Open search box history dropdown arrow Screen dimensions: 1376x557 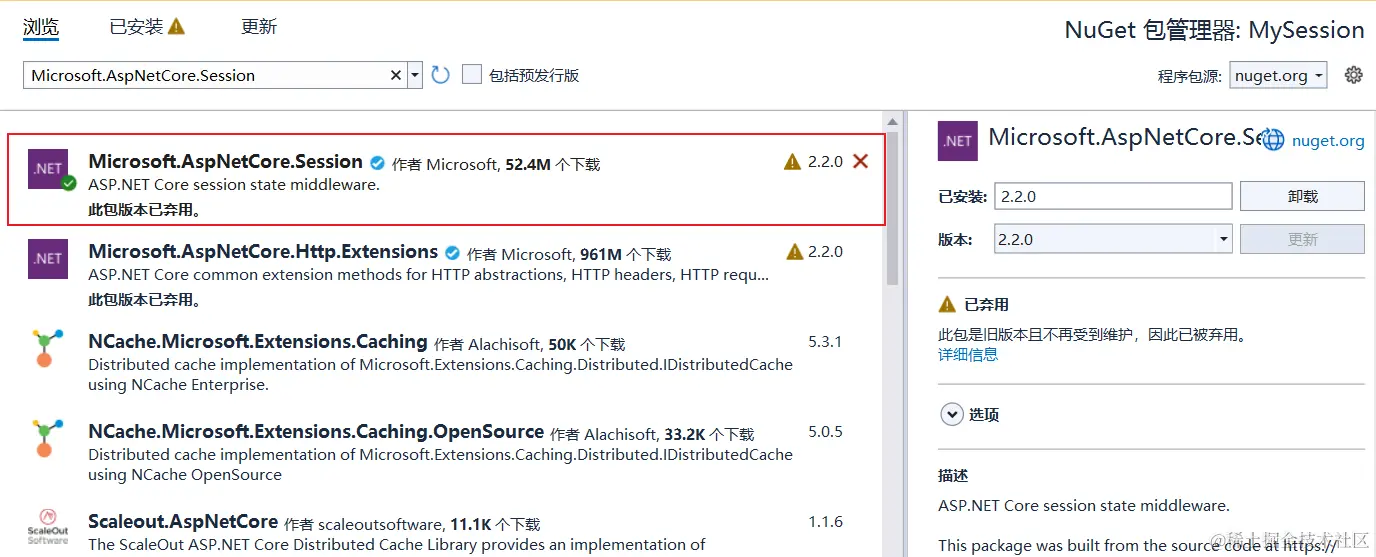414,75
